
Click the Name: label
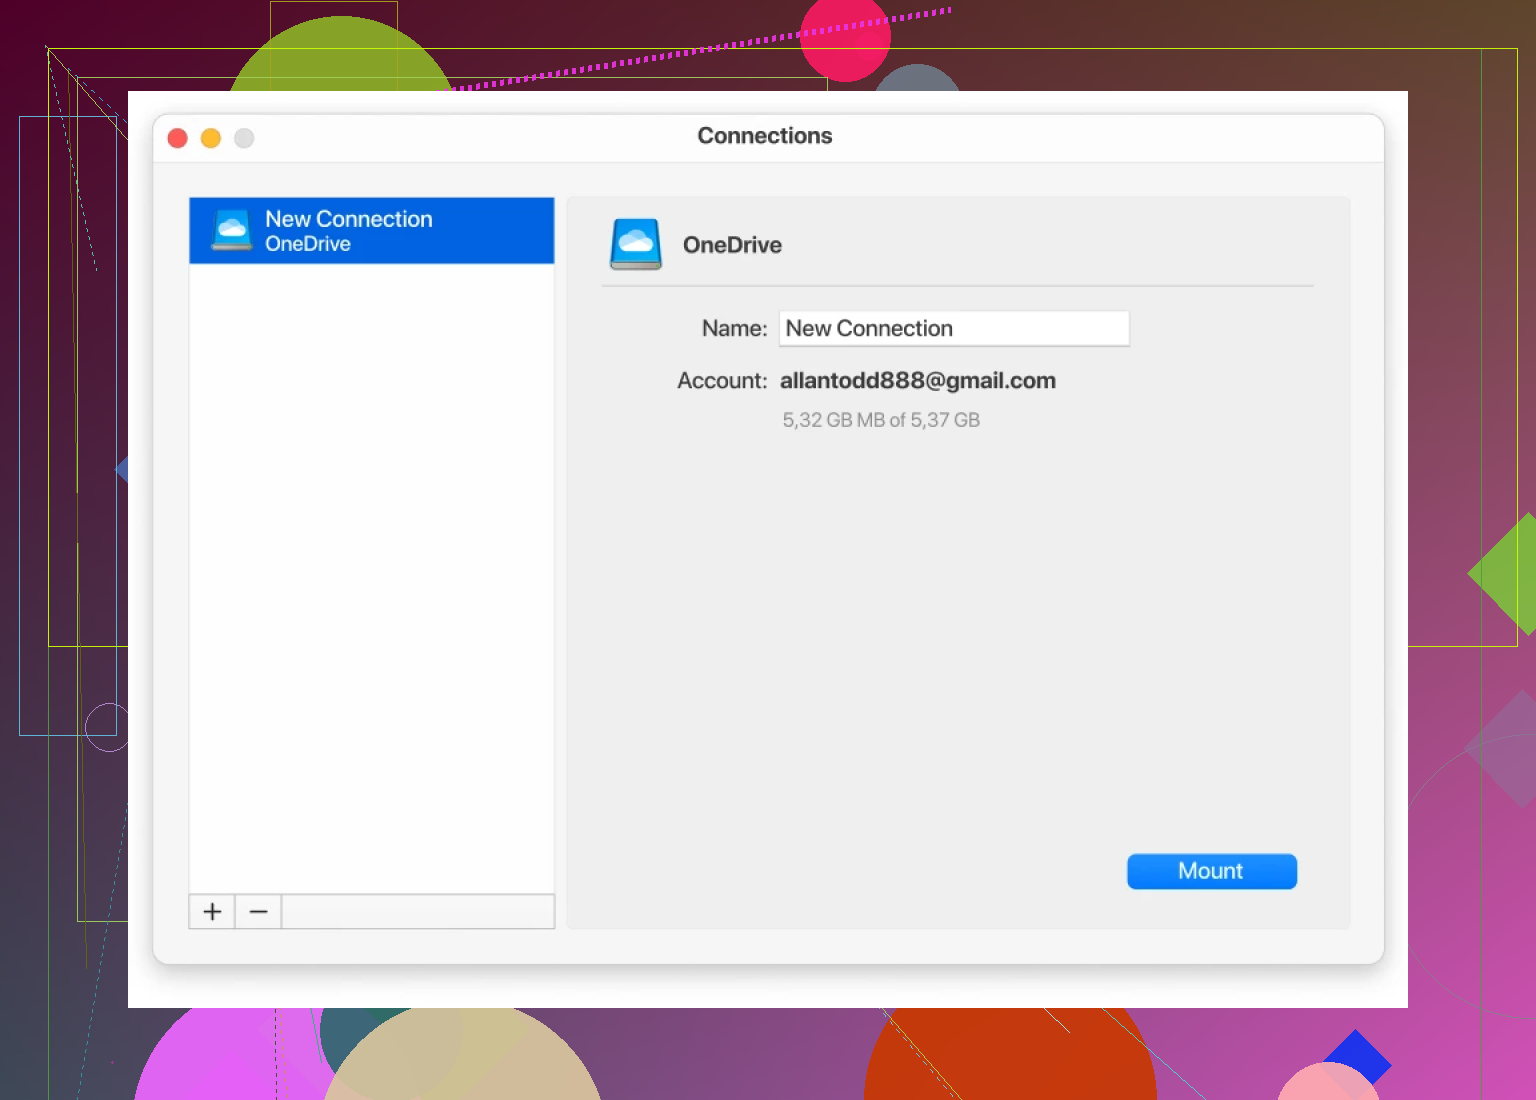click(734, 328)
